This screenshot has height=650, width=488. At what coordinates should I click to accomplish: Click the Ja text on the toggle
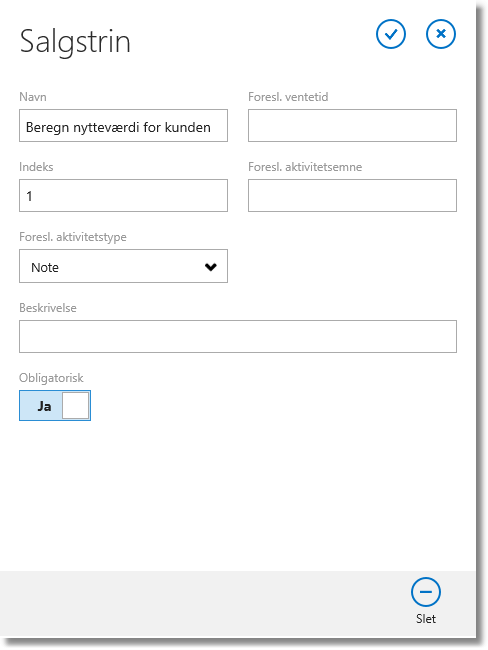point(44,406)
